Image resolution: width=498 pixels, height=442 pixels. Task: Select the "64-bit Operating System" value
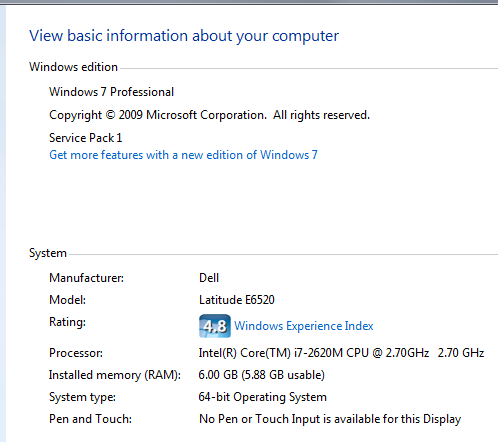pos(262,397)
